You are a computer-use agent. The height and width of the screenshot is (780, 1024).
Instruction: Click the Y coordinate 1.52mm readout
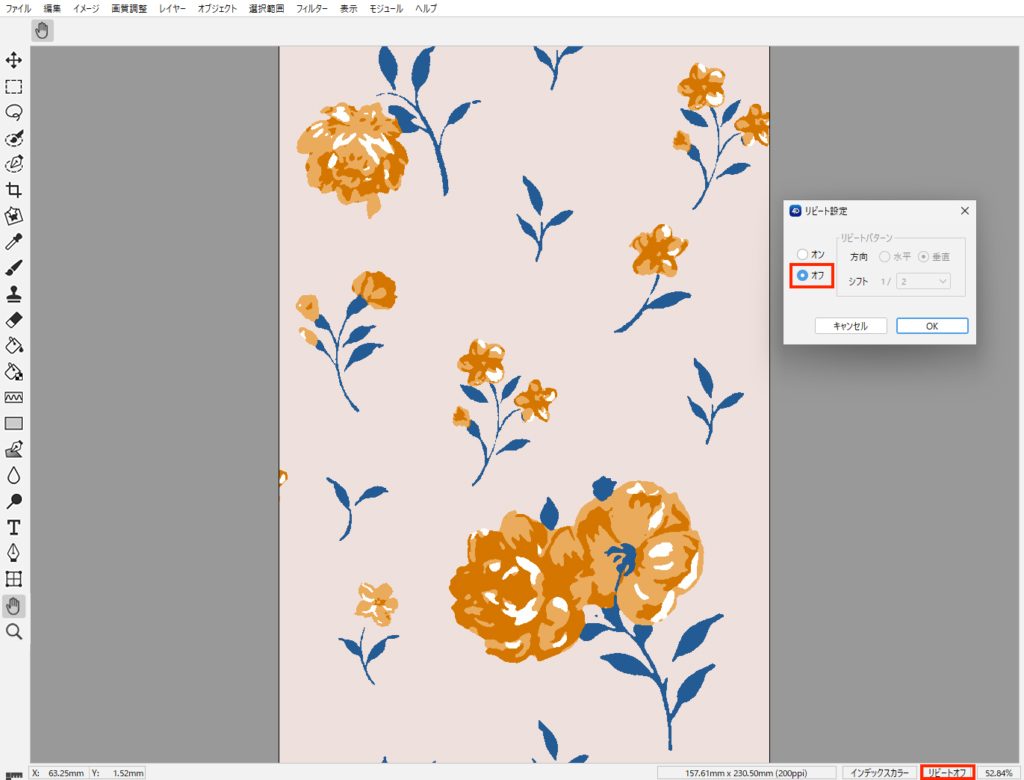(x=128, y=773)
